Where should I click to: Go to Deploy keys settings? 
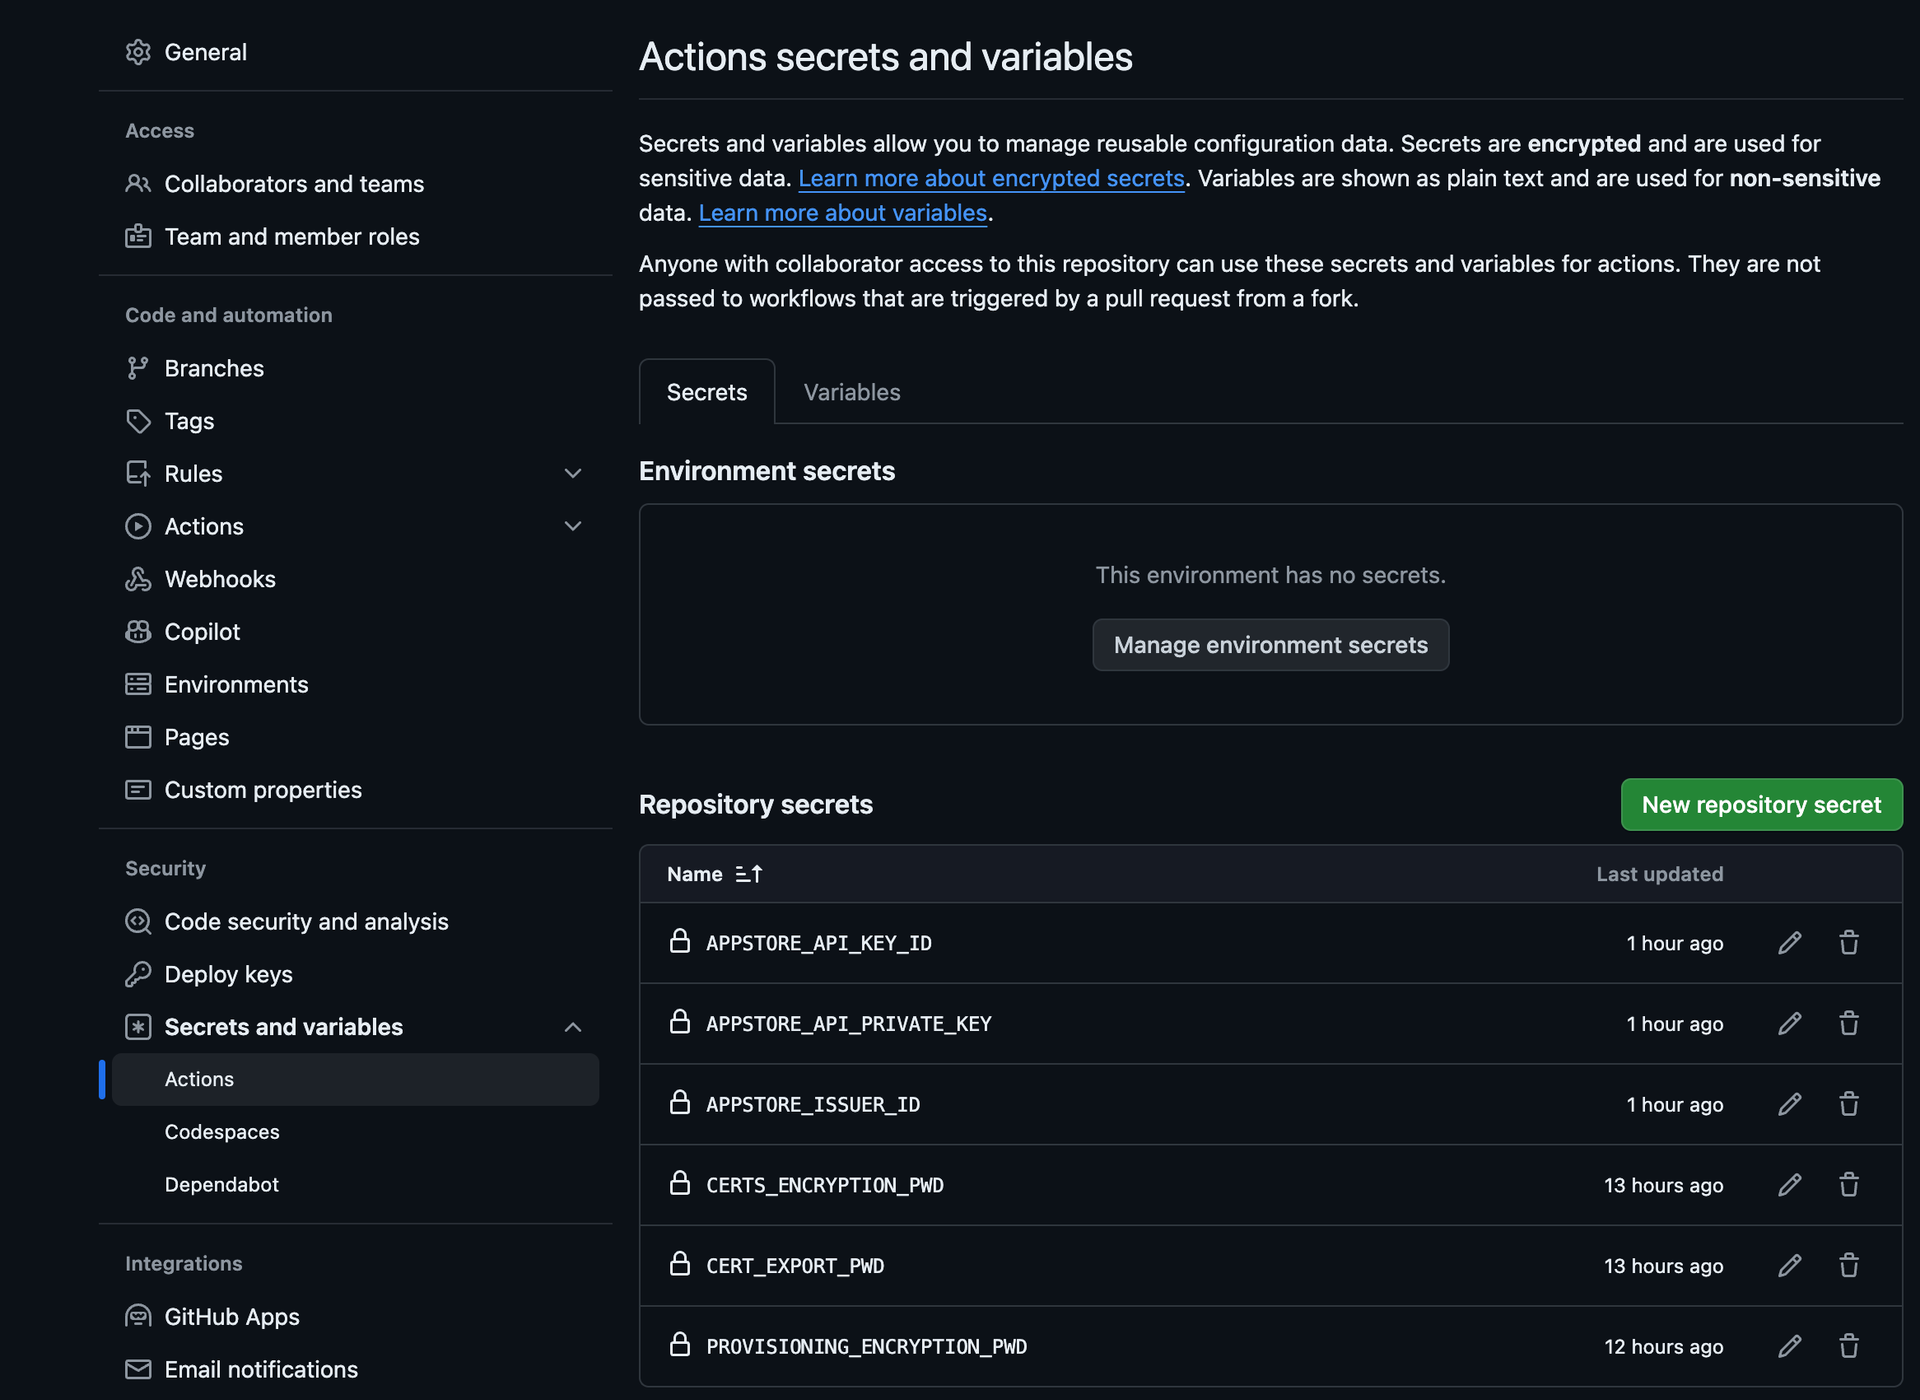(228, 974)
